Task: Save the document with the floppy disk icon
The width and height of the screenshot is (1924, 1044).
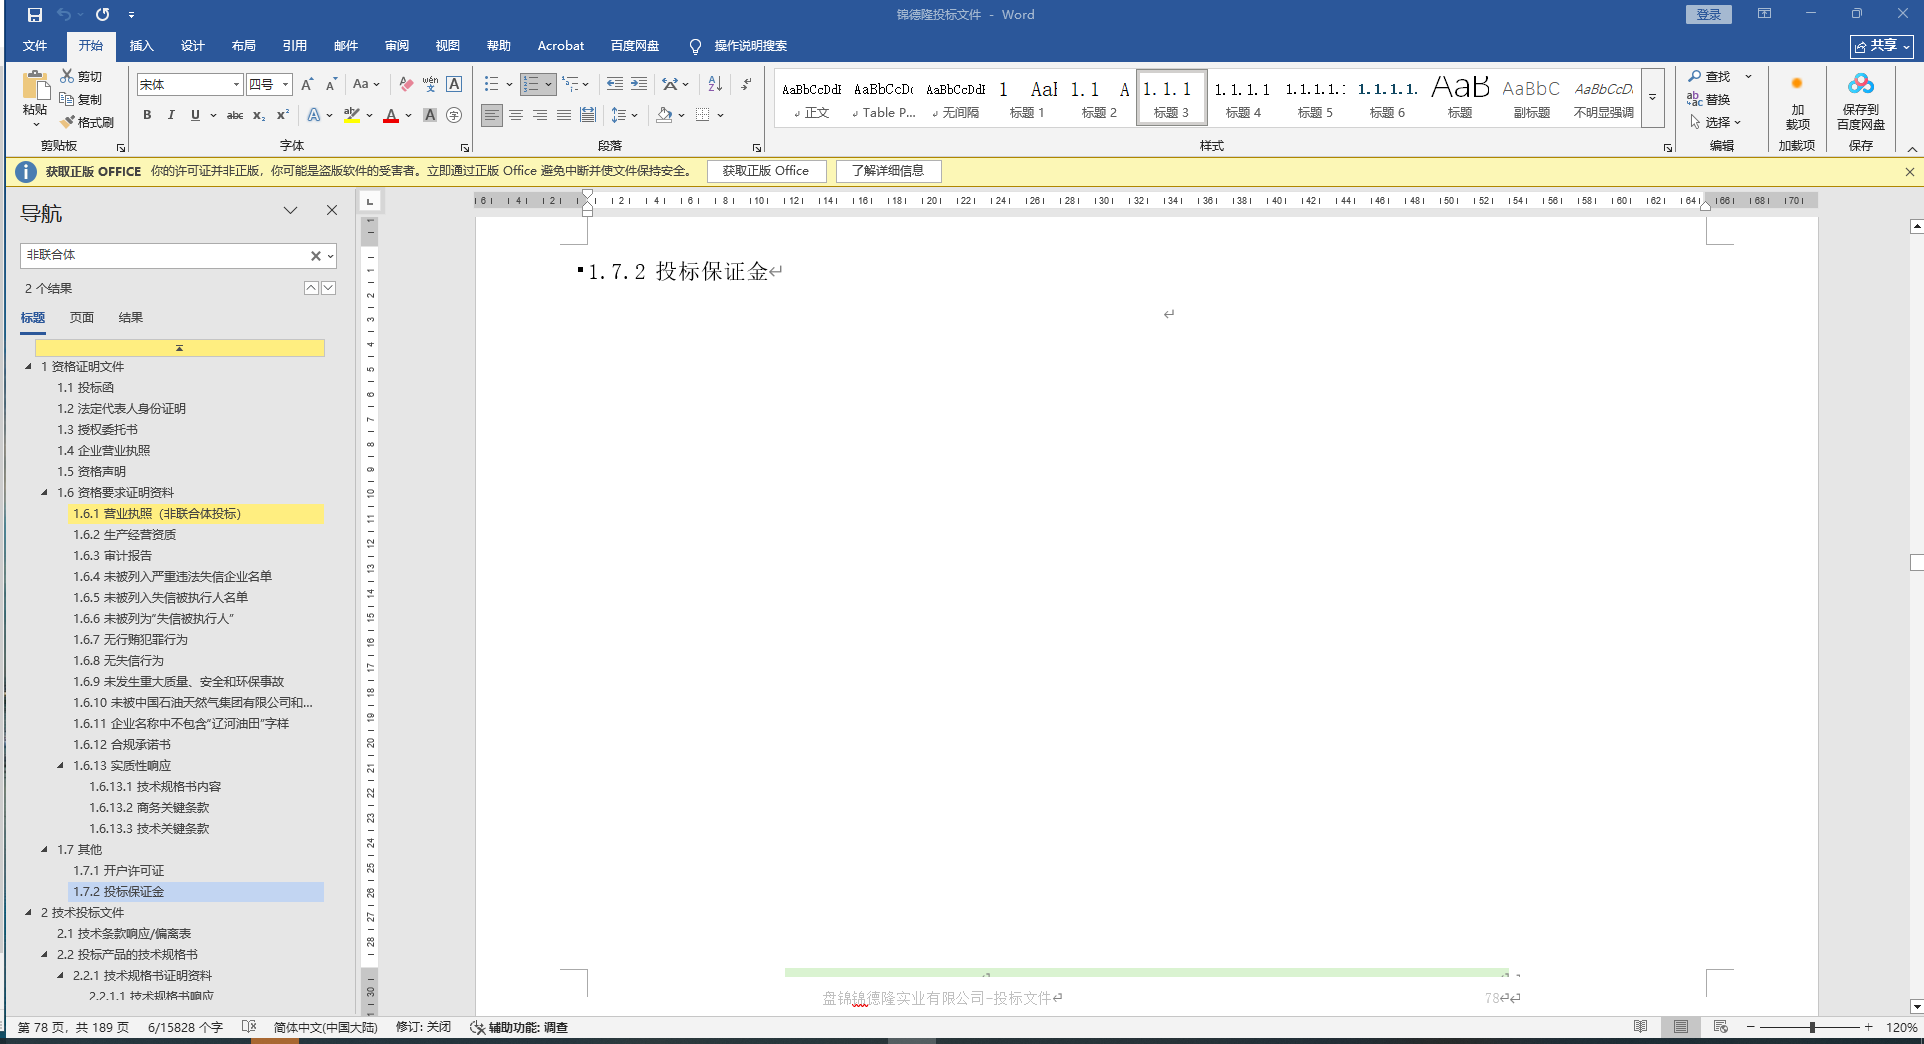Action: [35, 15]
